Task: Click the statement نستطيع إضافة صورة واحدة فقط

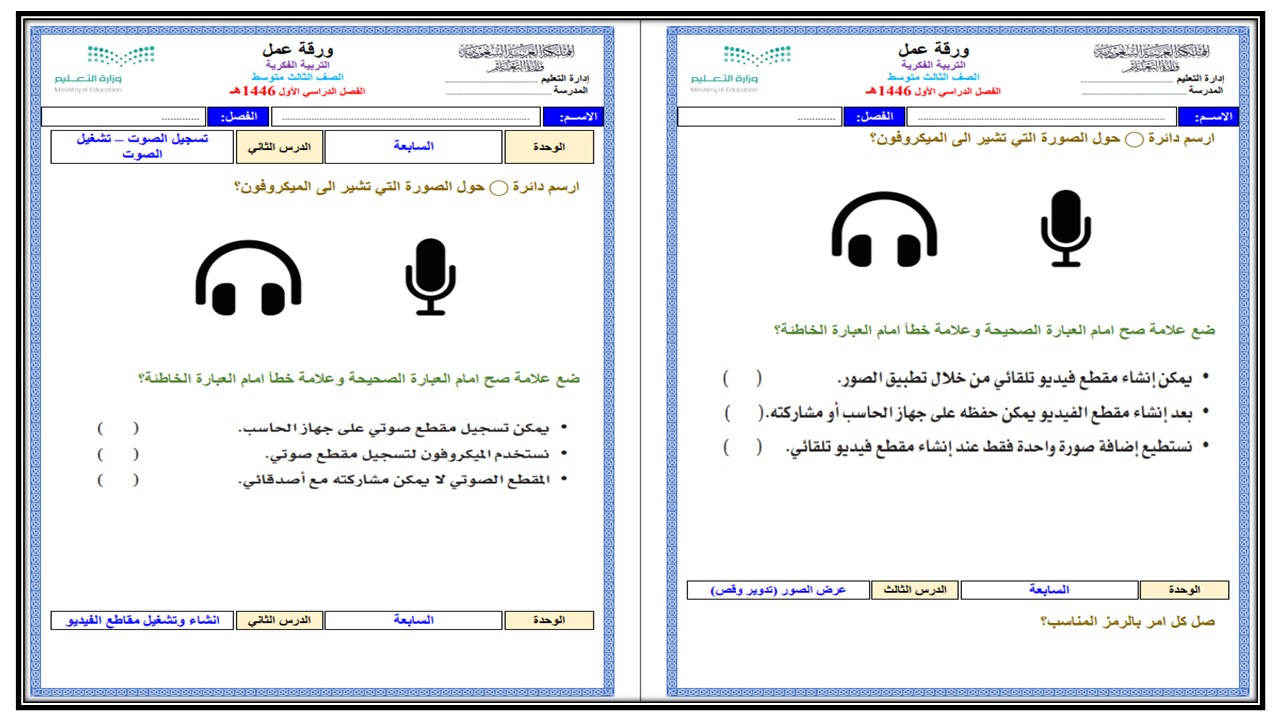Action: tap(989, 446)
